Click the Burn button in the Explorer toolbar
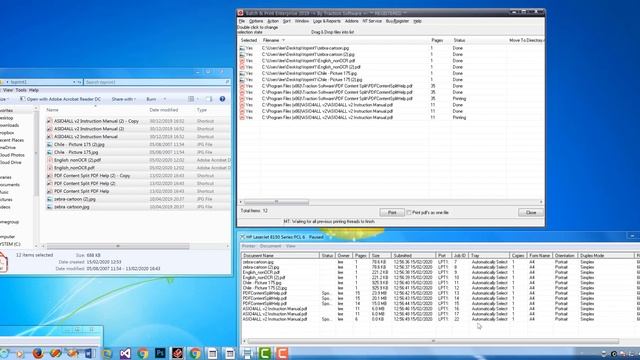Viewport: 640px width, 360px height. 151,99
